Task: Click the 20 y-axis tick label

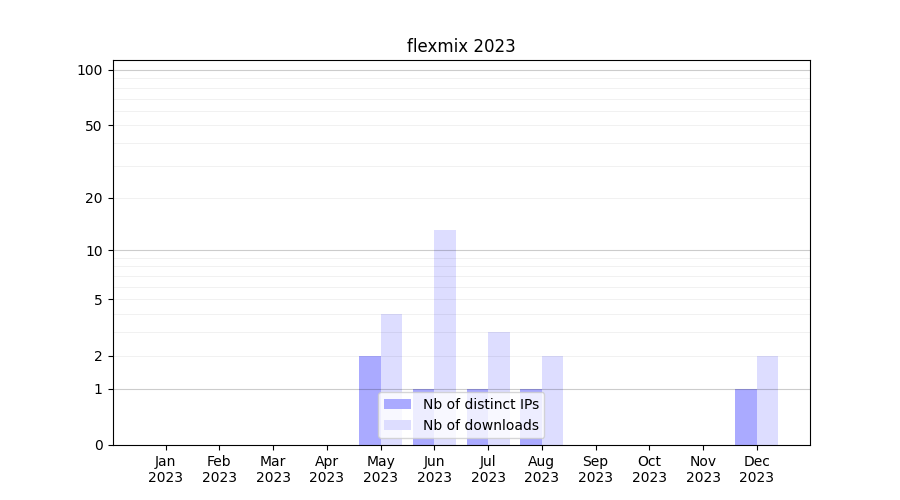Action: tap(94, 198)
